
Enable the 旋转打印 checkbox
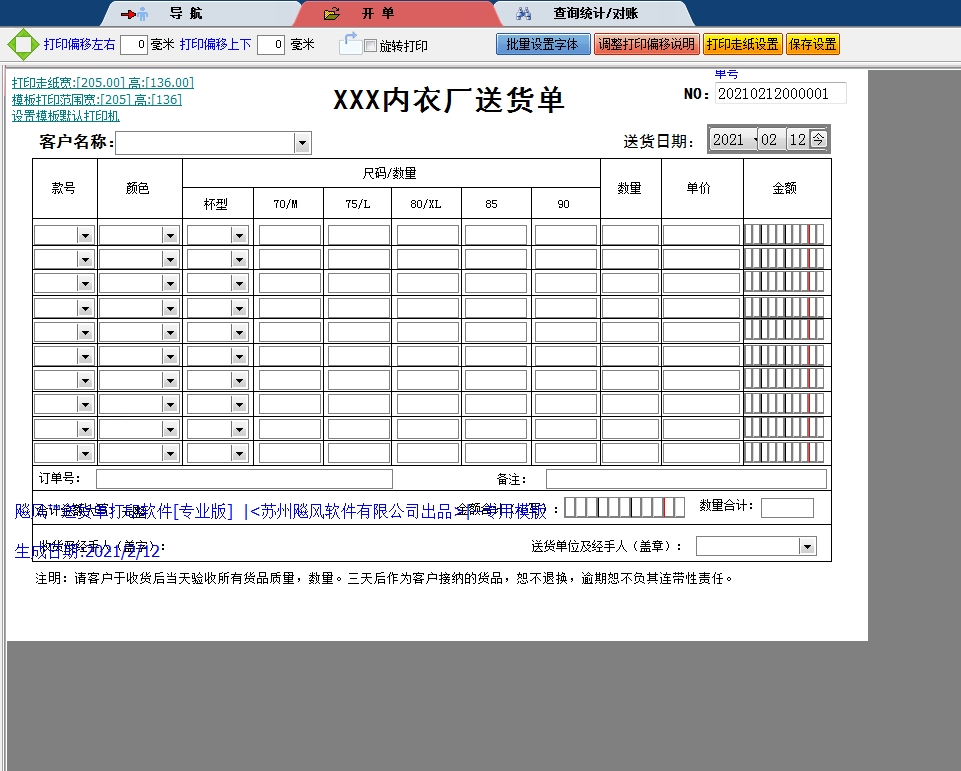coord(371,46)
